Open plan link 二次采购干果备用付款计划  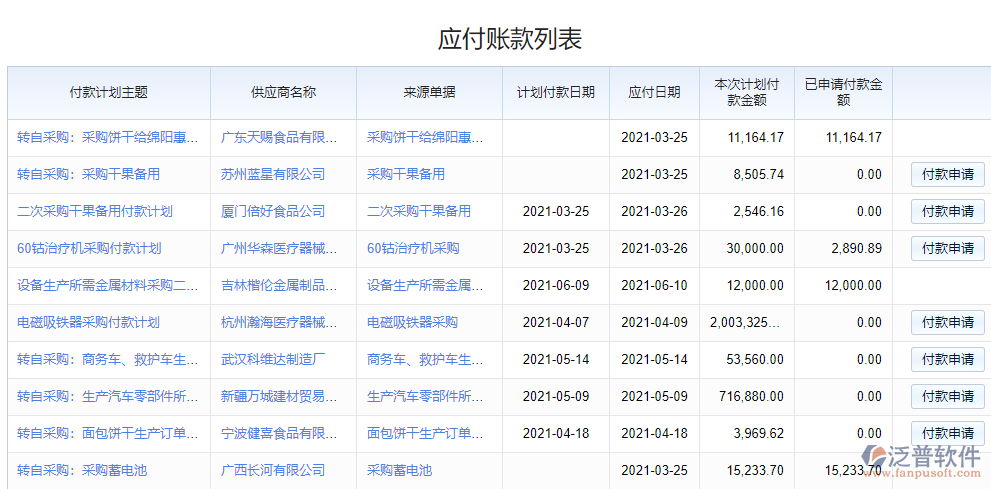95,211
